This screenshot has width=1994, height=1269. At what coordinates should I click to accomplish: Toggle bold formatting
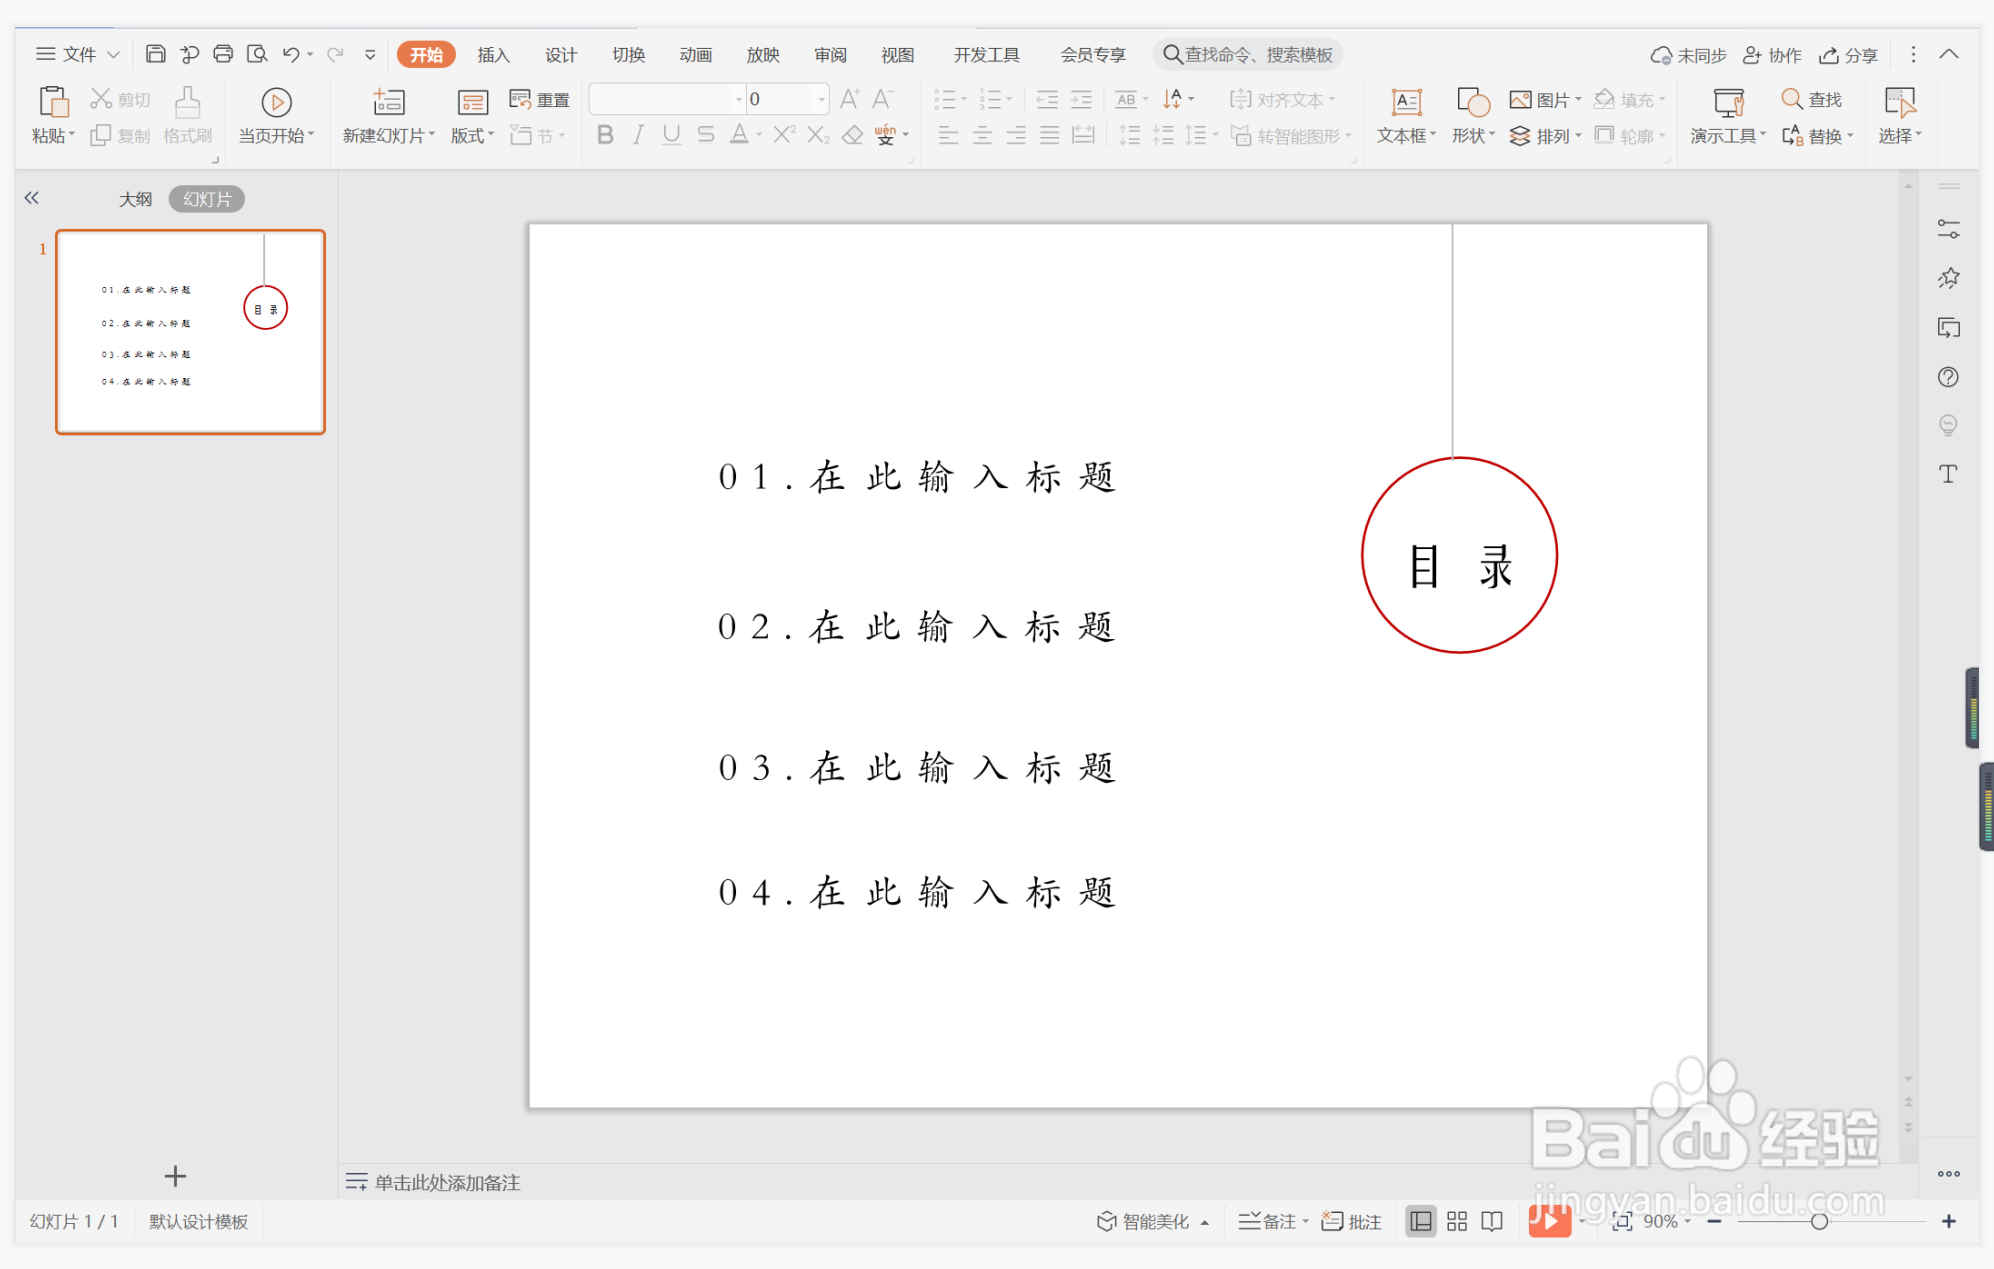click(x=604, y=134)
